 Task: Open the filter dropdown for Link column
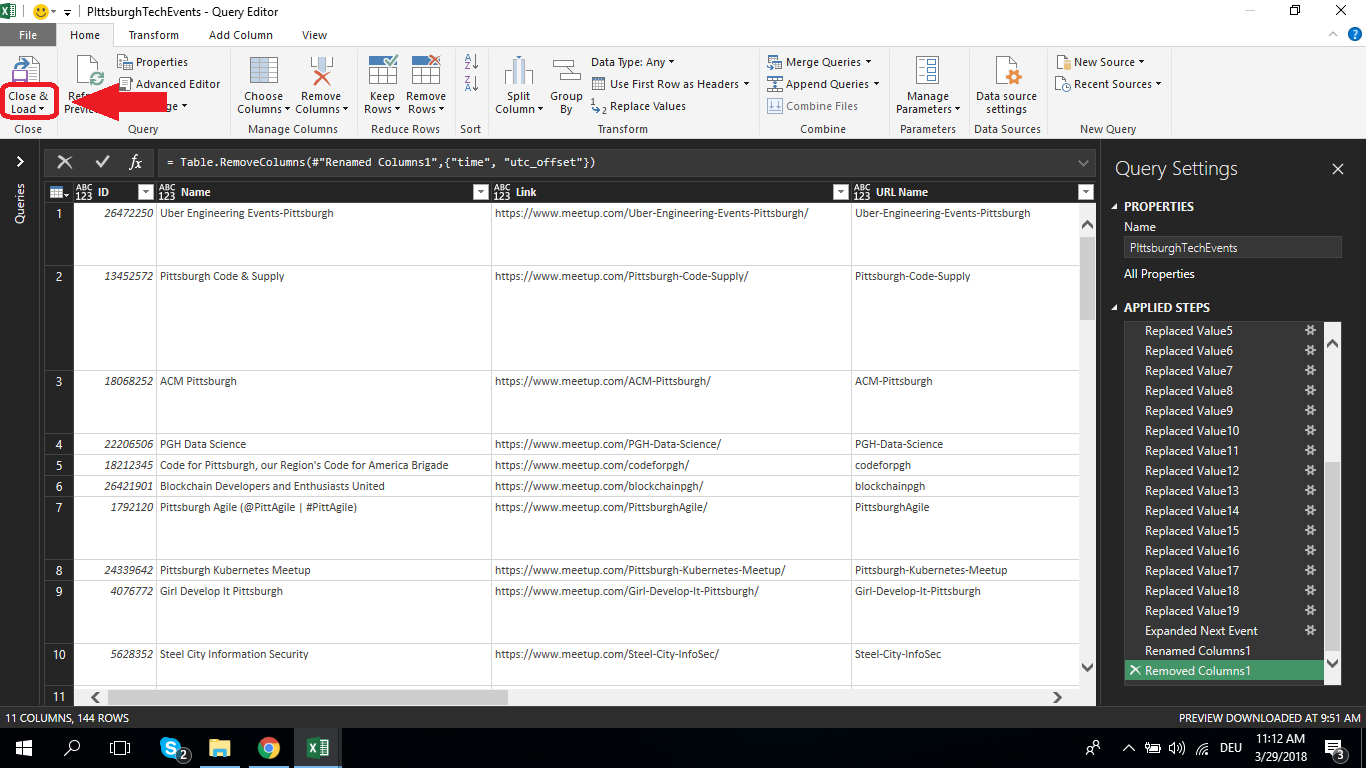pos(840,192)
